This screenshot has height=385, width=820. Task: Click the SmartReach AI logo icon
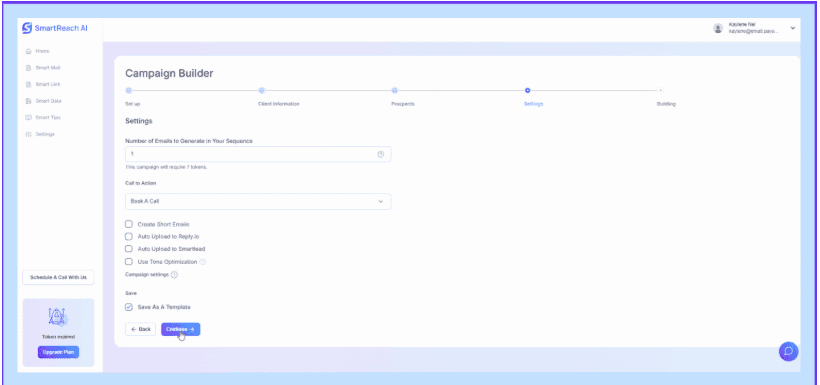[x=27, y=28]
